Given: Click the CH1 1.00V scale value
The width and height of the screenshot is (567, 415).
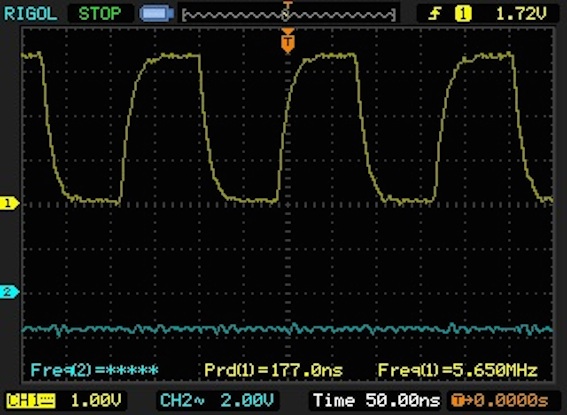Looking at the screenshot, I should [96, 401].
